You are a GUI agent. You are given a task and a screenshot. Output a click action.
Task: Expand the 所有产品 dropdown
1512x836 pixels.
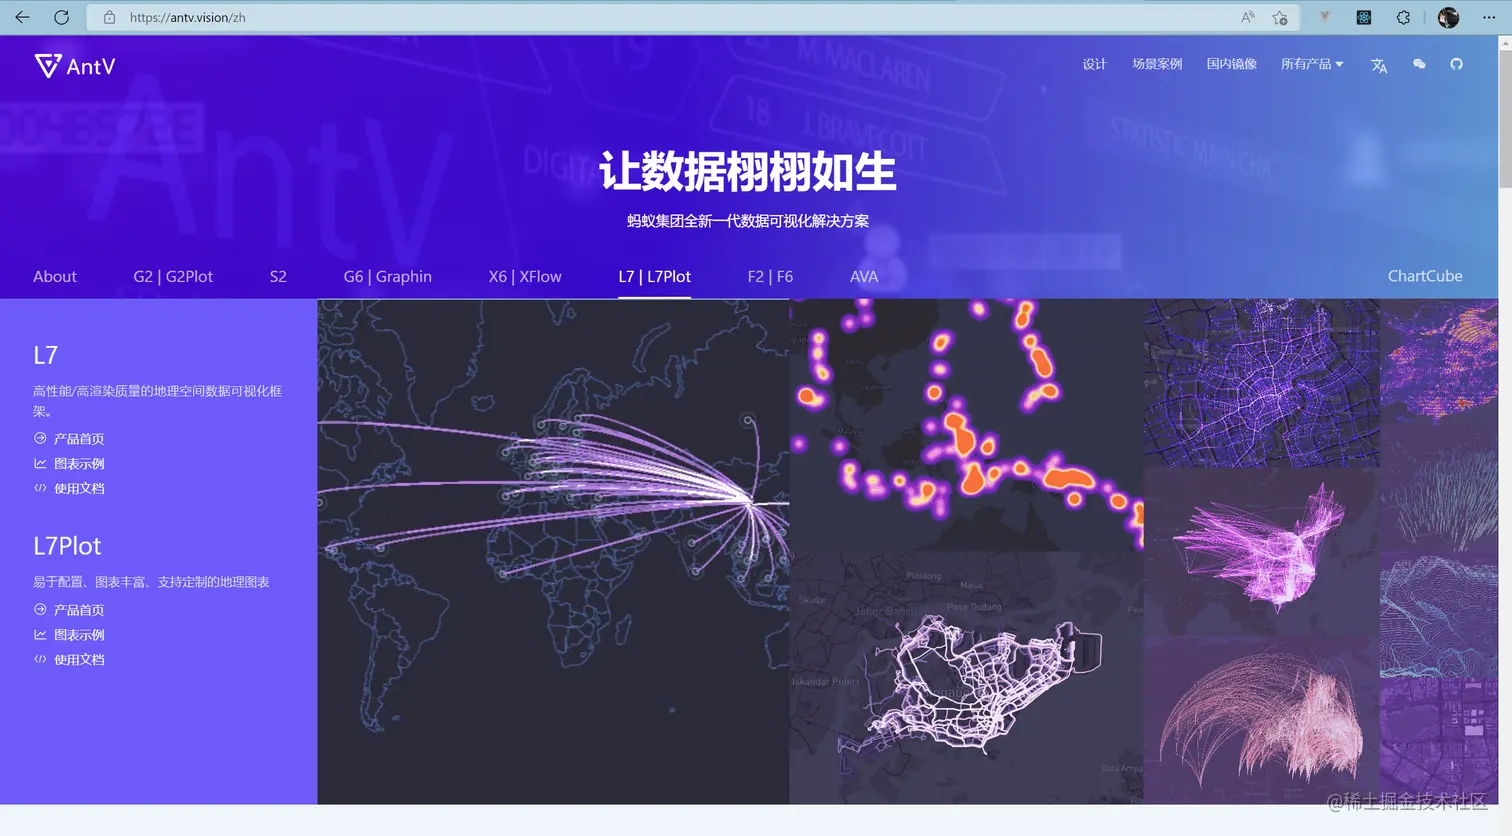pos(1312,64)
